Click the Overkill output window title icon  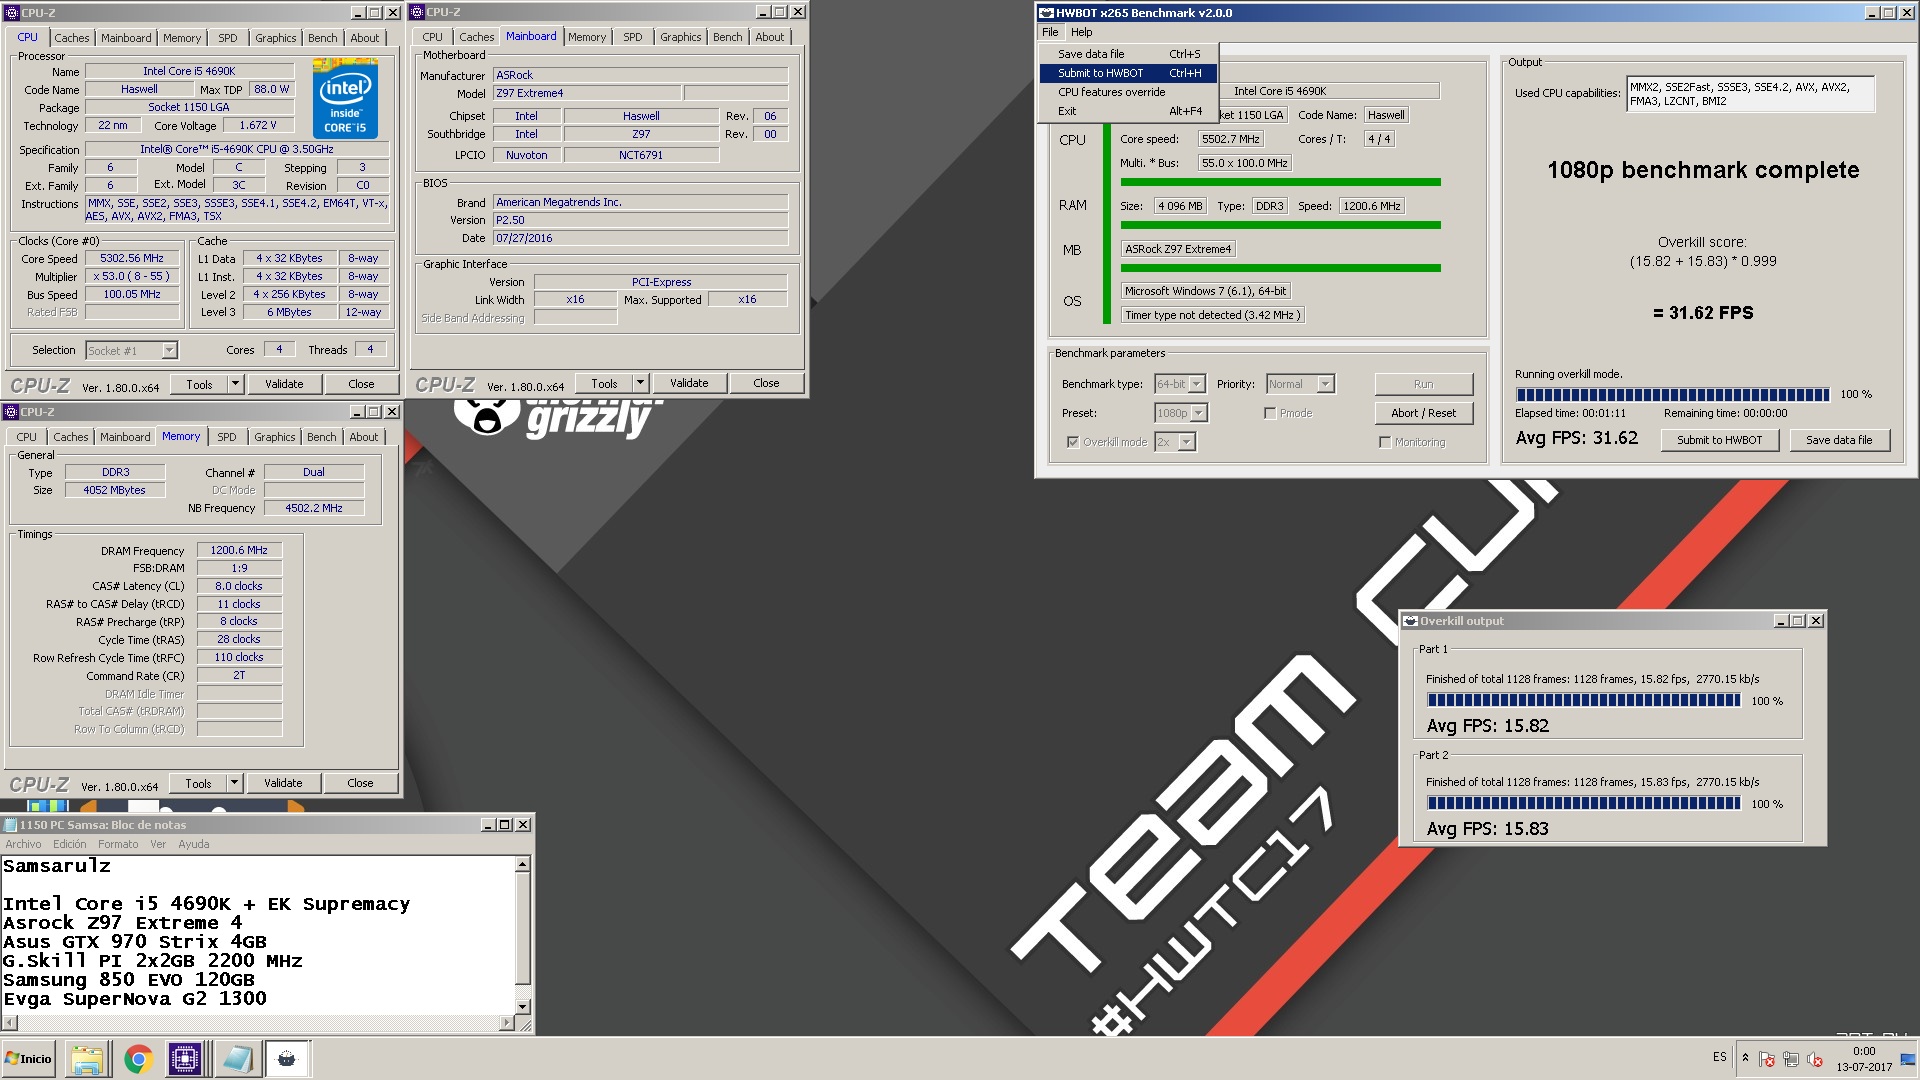1411,621
